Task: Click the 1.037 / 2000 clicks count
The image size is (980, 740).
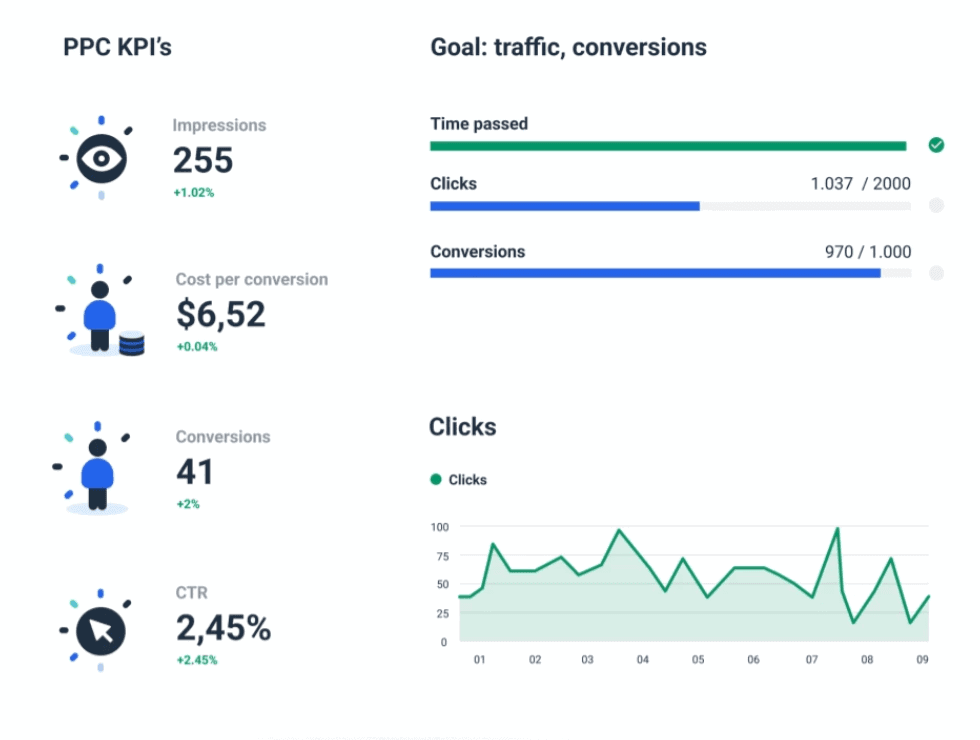Action: [x=861, y=183]
